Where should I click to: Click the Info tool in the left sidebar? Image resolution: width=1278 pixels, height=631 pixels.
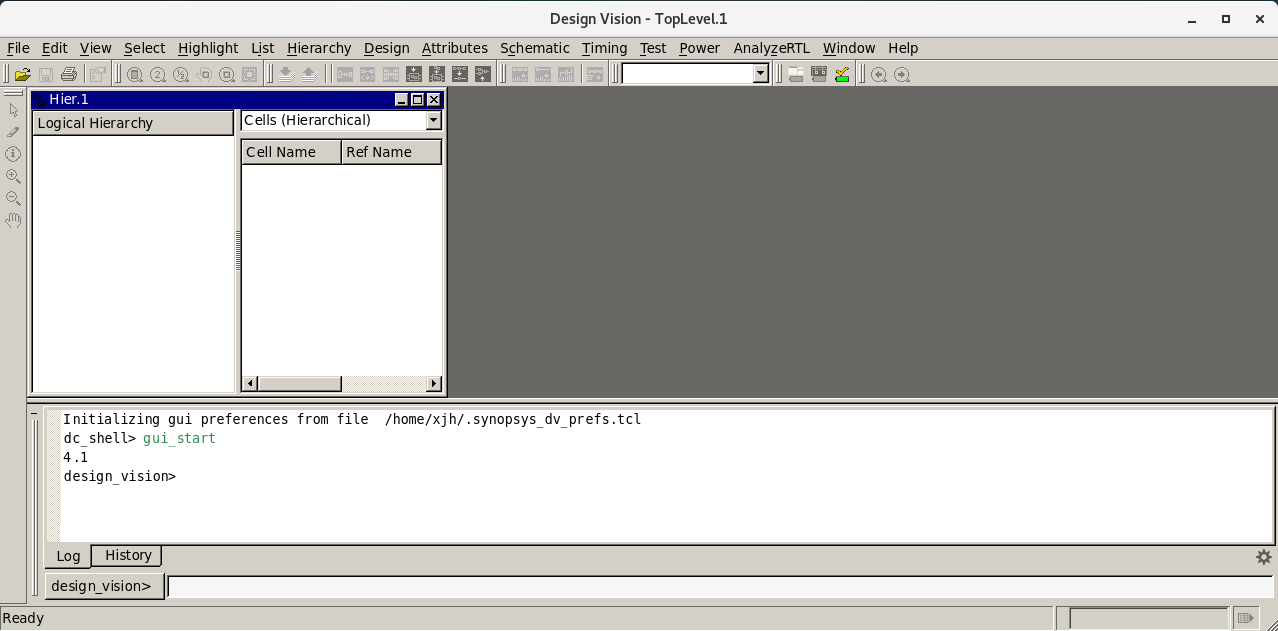(13, 153)
